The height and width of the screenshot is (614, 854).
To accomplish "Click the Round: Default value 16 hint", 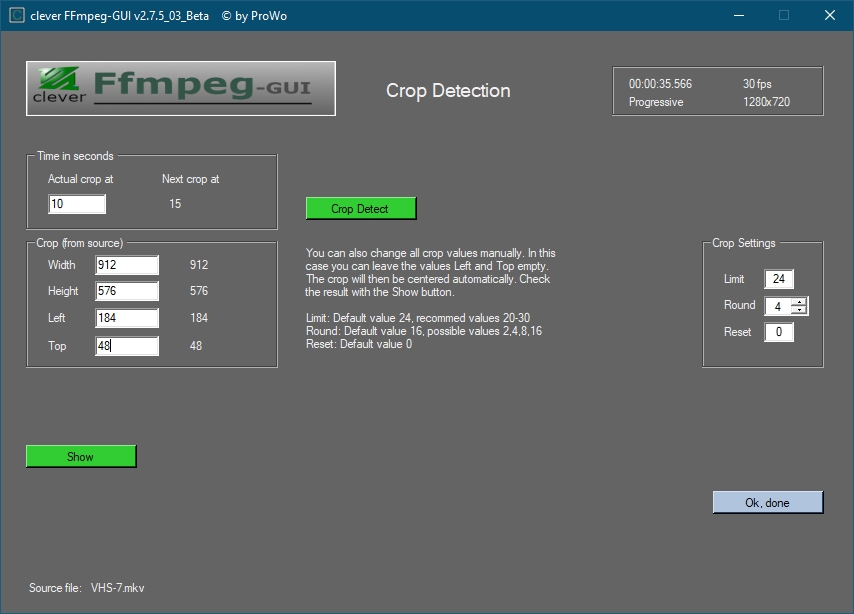I will tap(424, 331).
